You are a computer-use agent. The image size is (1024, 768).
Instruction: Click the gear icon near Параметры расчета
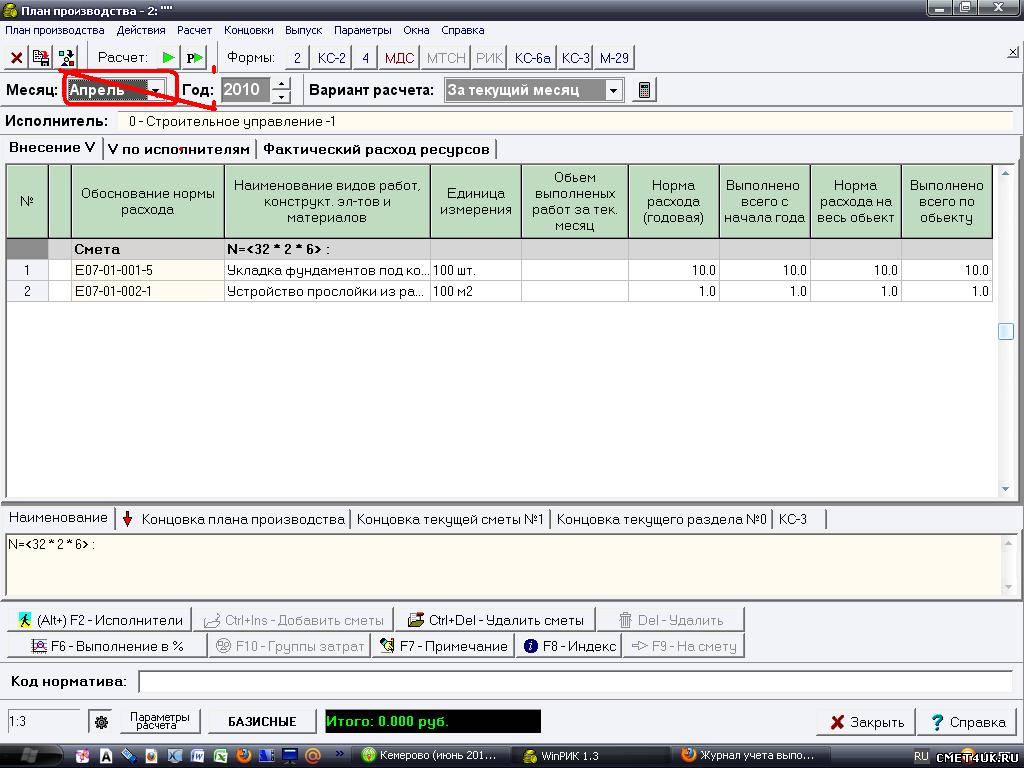click(x=100, y=722)
